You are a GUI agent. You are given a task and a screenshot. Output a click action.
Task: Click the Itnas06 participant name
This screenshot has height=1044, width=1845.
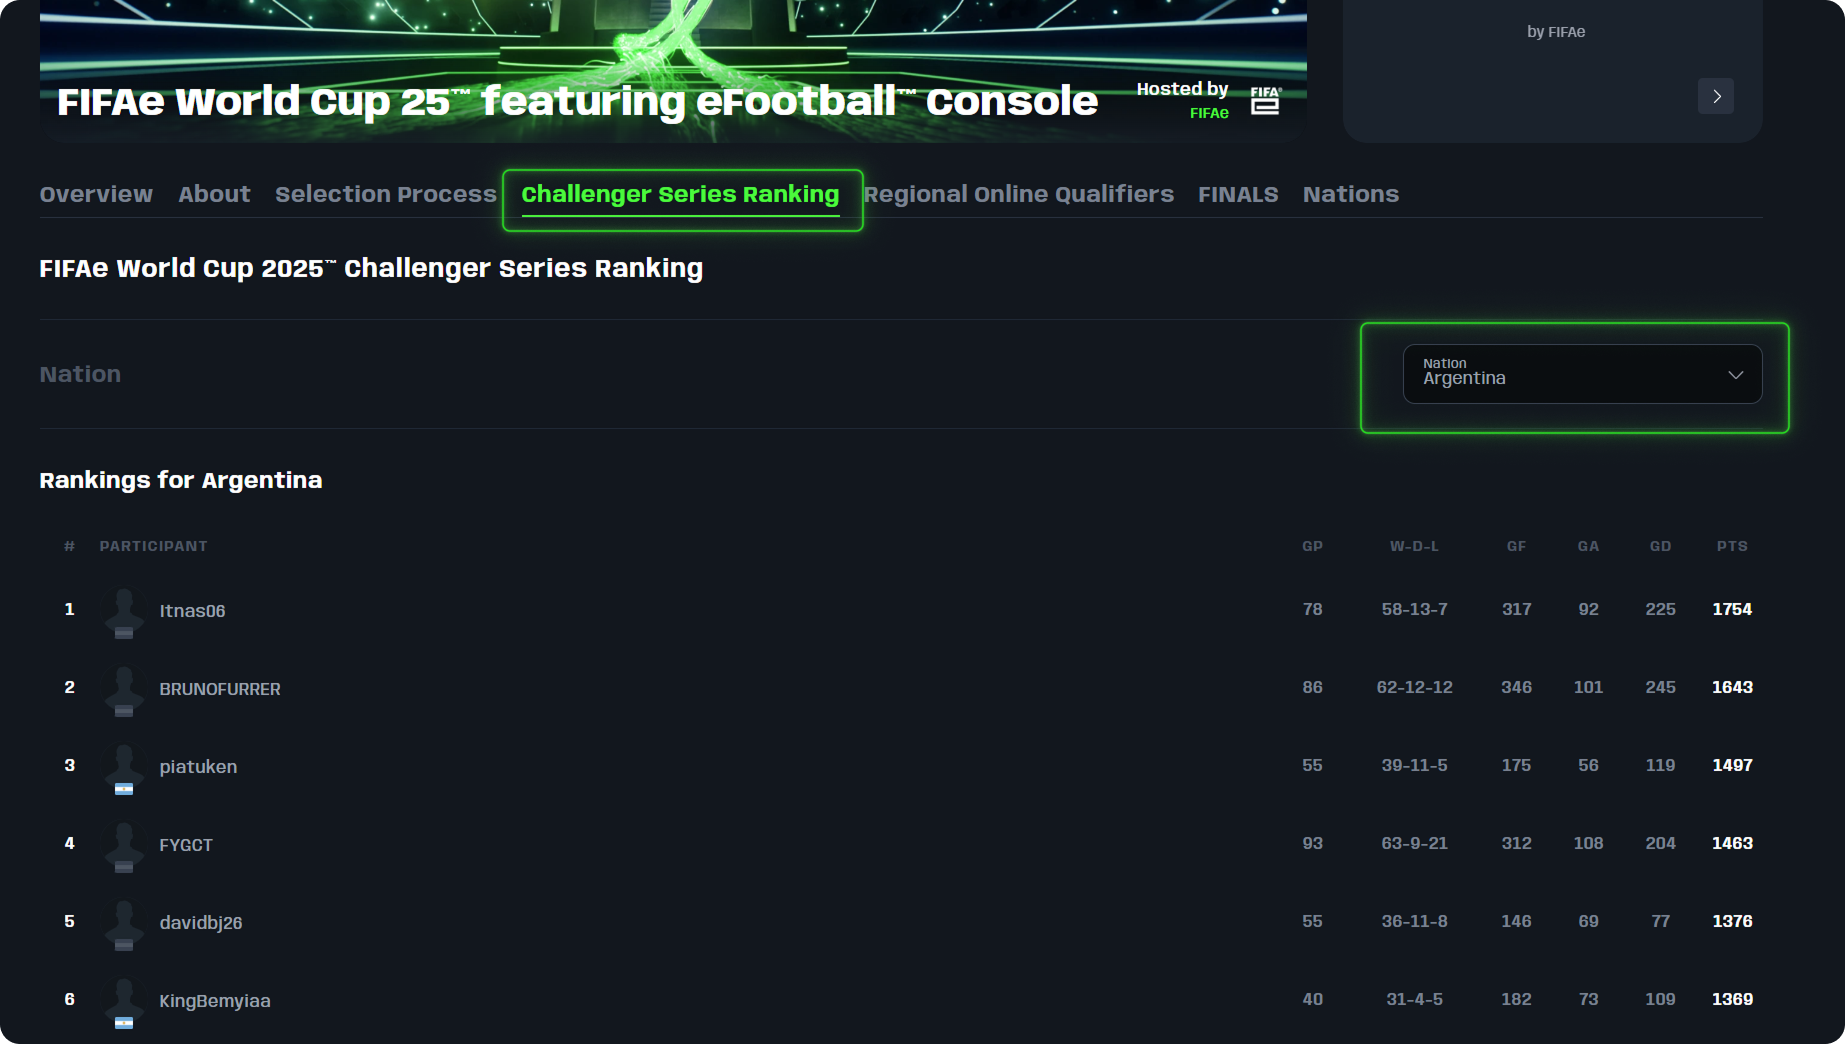(190, 611)
